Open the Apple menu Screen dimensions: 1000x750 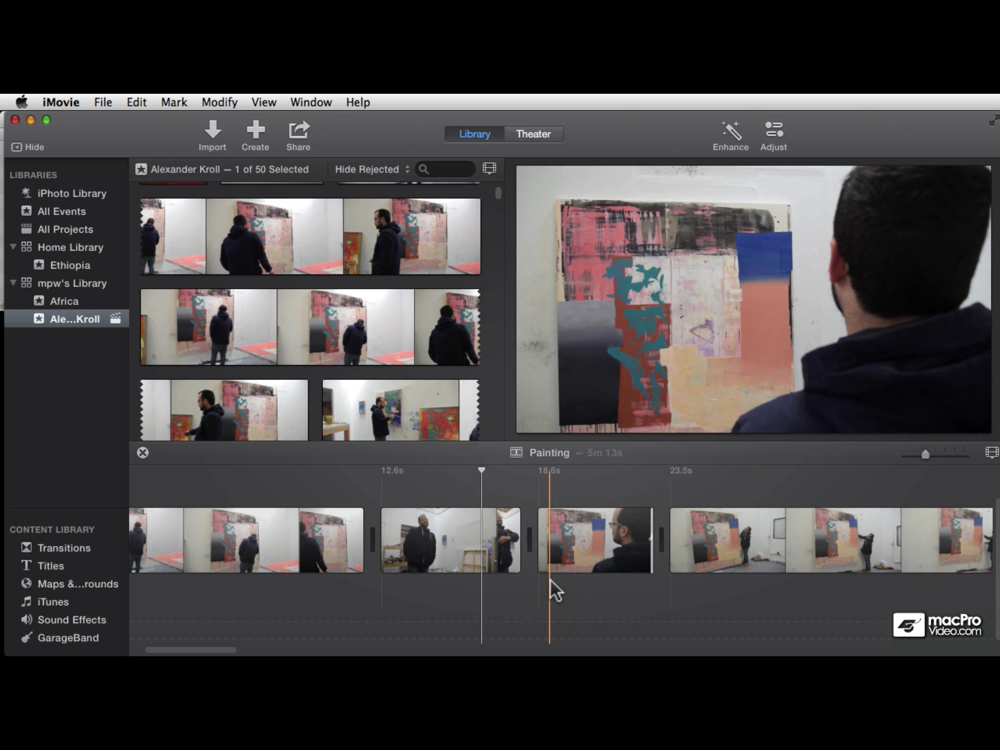(x=21, y=102)
